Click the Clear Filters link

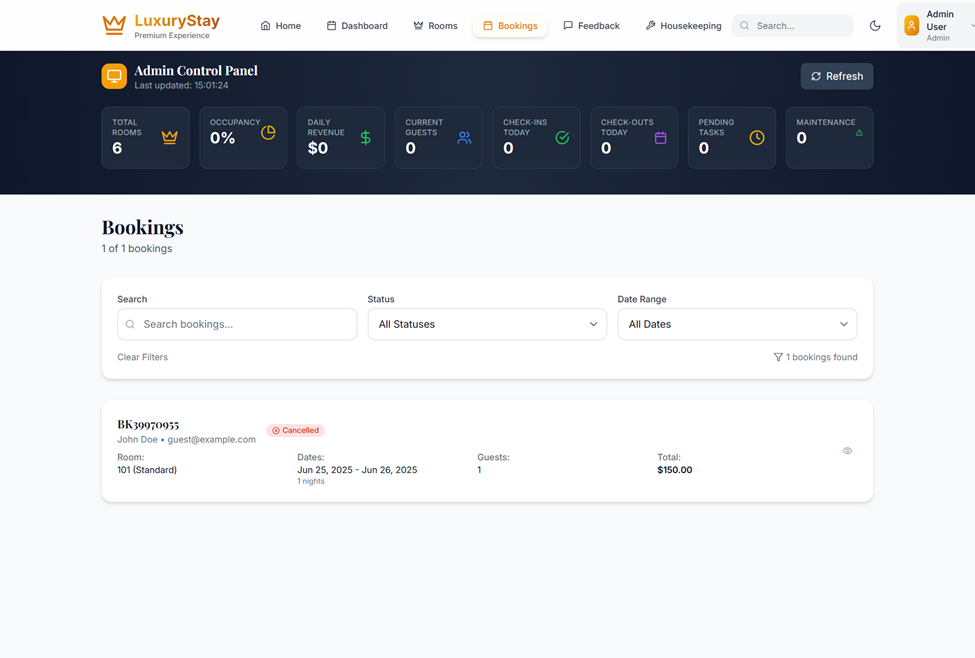coord(142,357)
